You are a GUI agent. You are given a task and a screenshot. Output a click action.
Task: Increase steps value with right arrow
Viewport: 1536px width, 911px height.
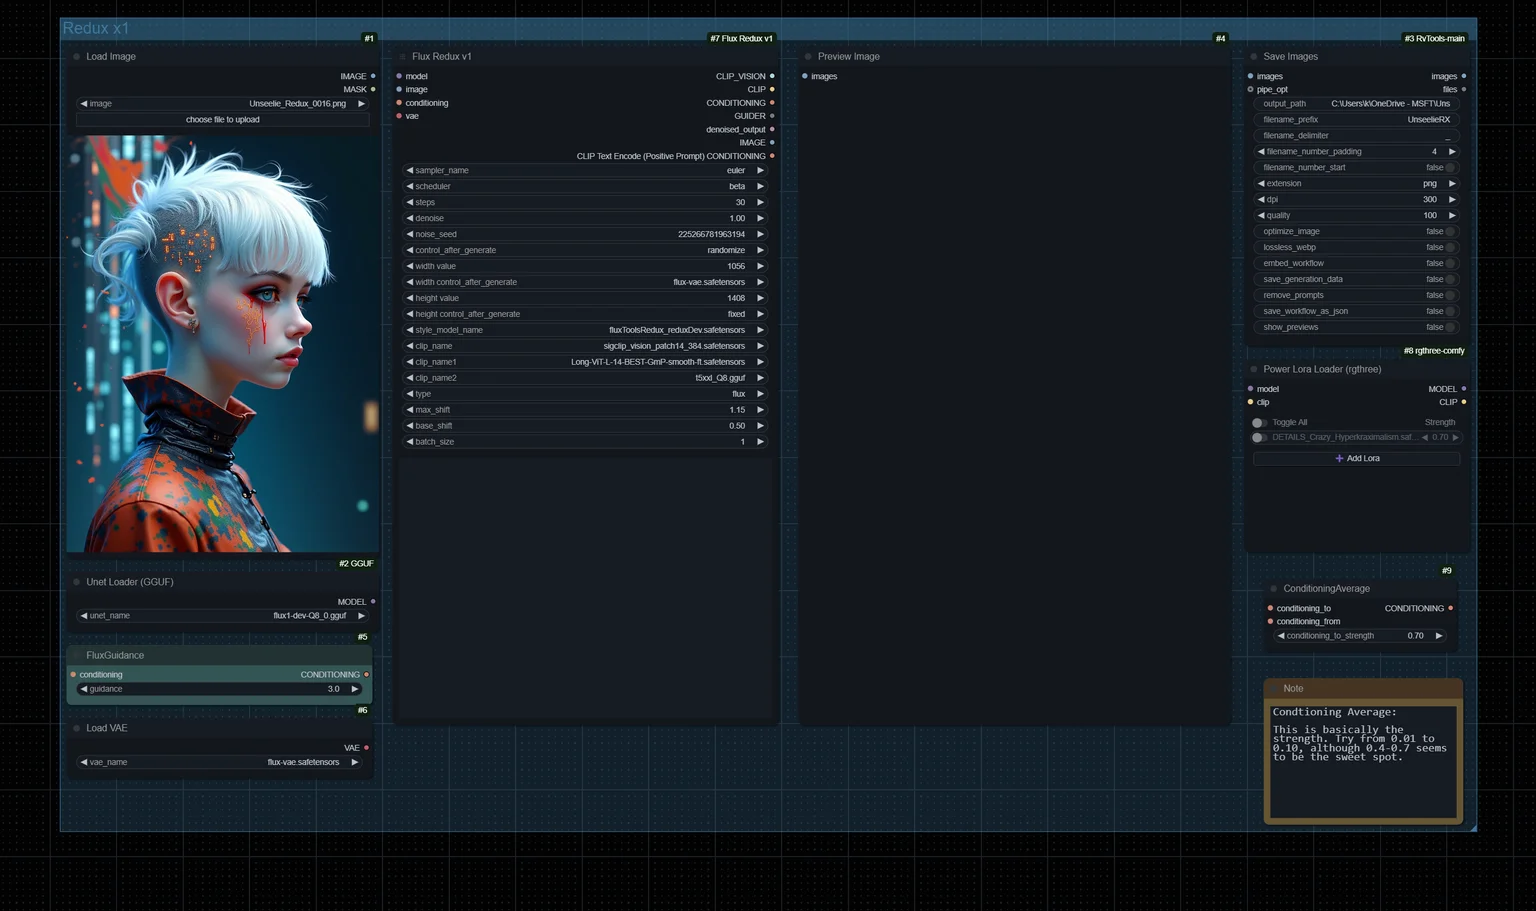(x=760, y=203)
